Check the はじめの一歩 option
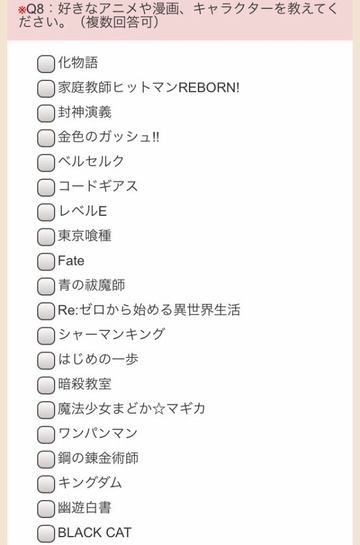360x545 pixels. click(x=46, y=360)
